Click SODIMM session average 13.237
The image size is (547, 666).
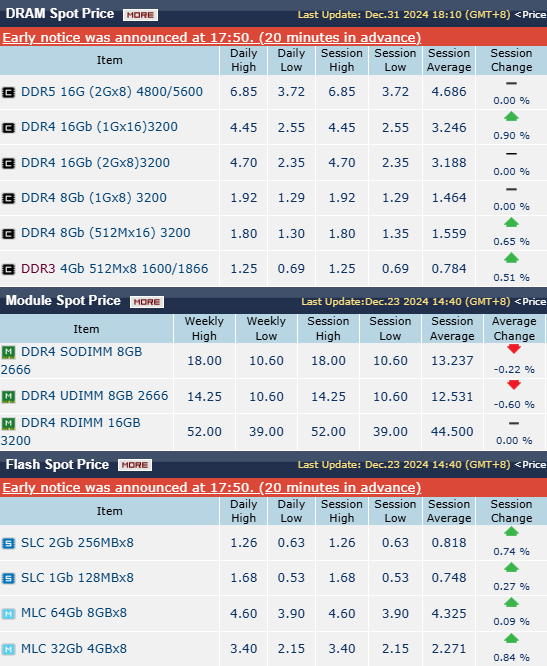point(452,361)
